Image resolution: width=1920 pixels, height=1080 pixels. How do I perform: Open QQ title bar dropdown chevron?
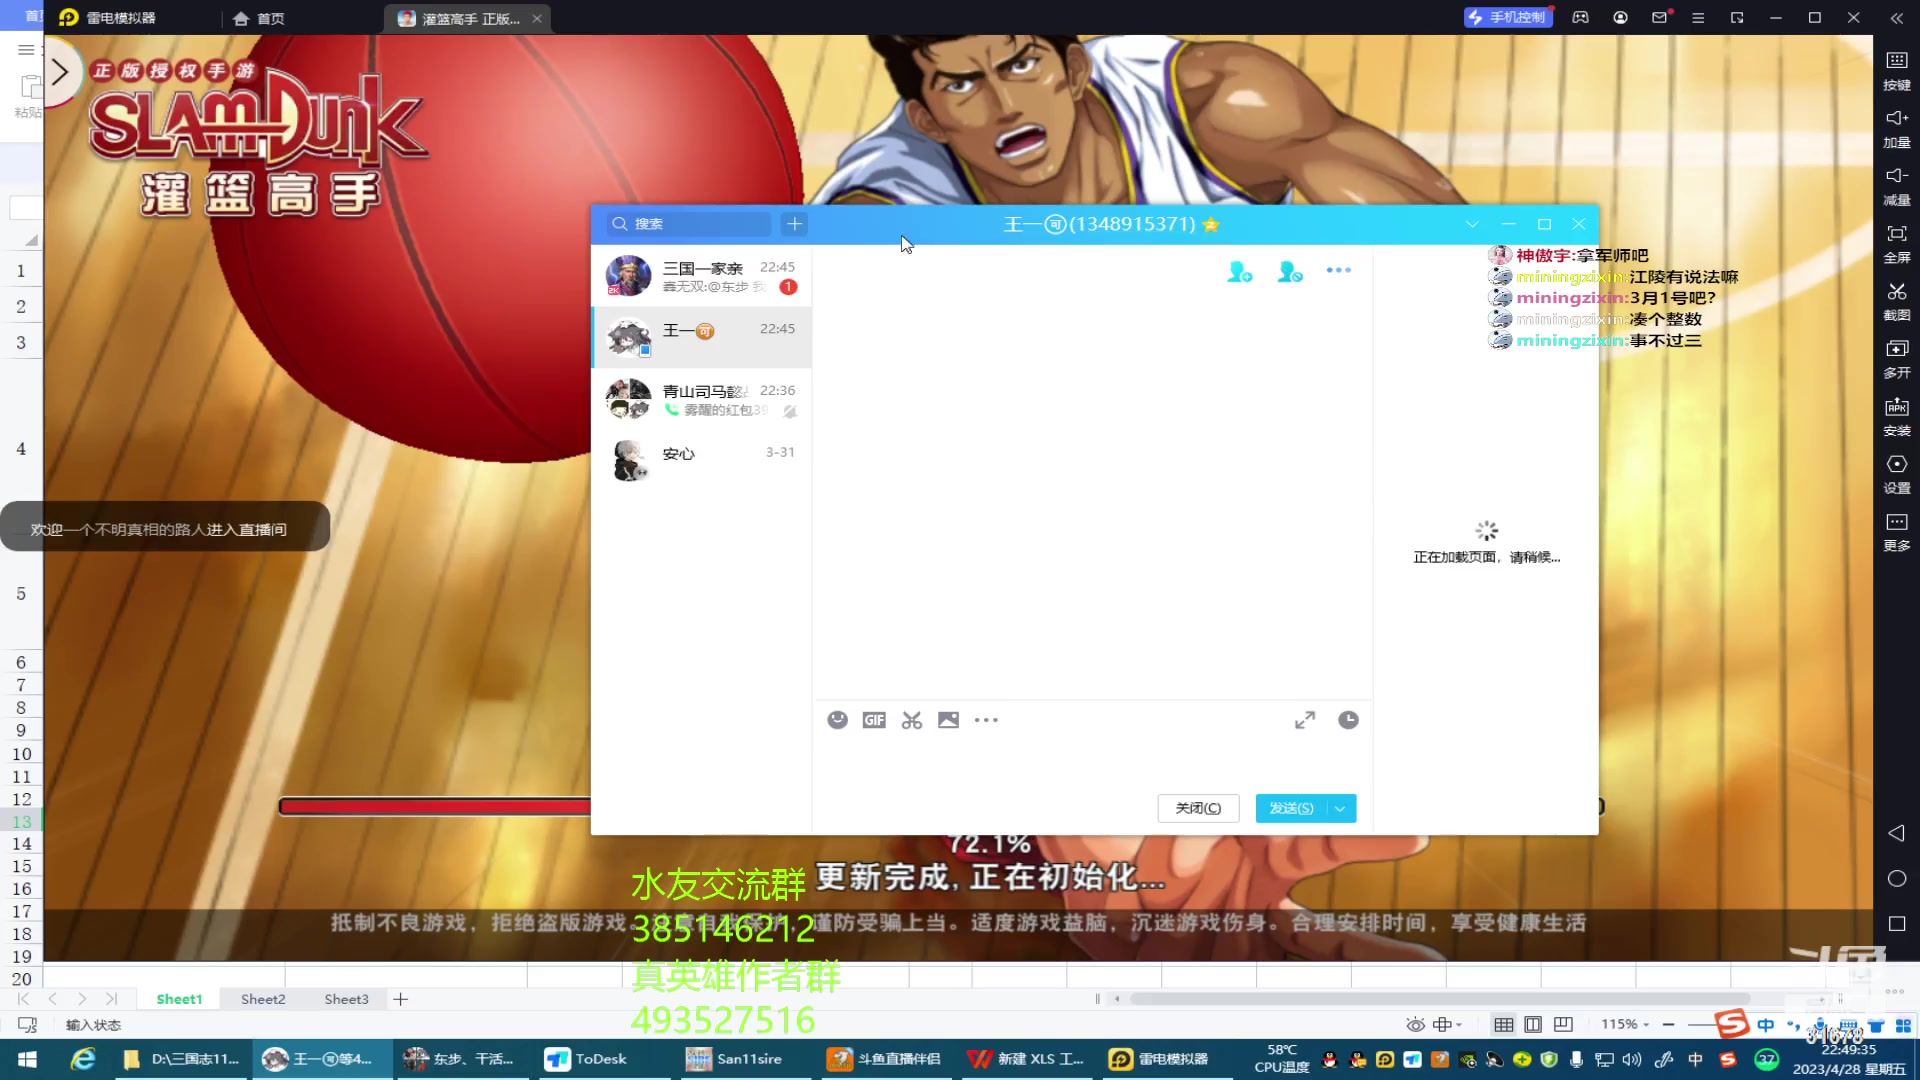tap(1472, 224)
